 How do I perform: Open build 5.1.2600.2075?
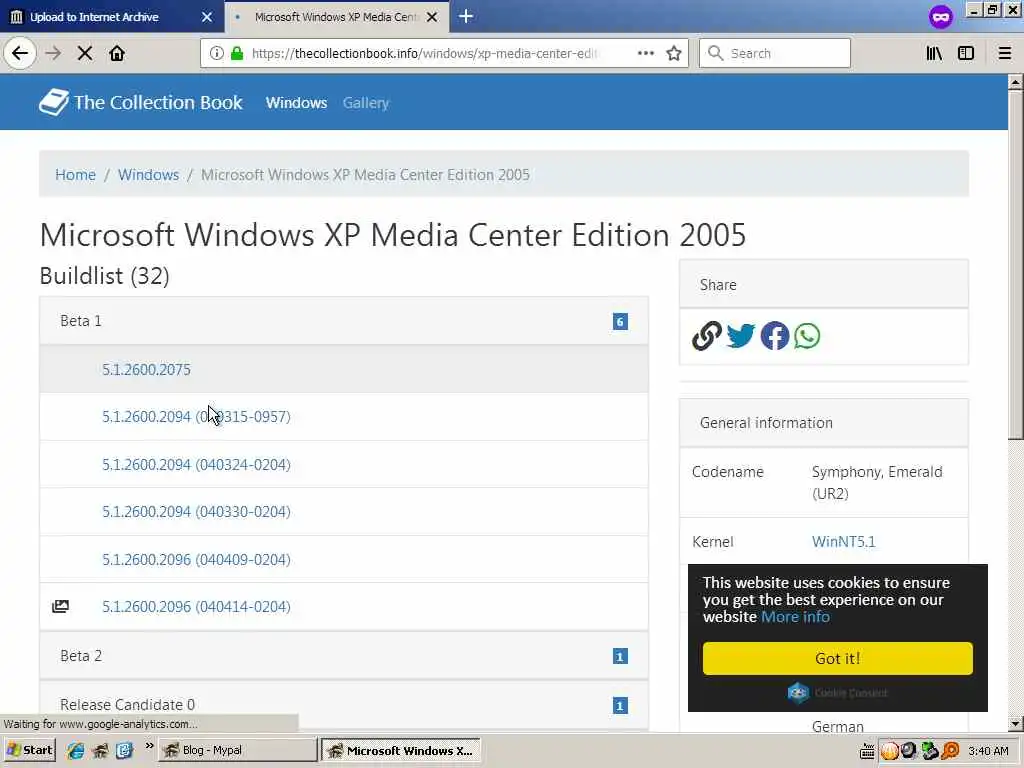pos(146,370)
